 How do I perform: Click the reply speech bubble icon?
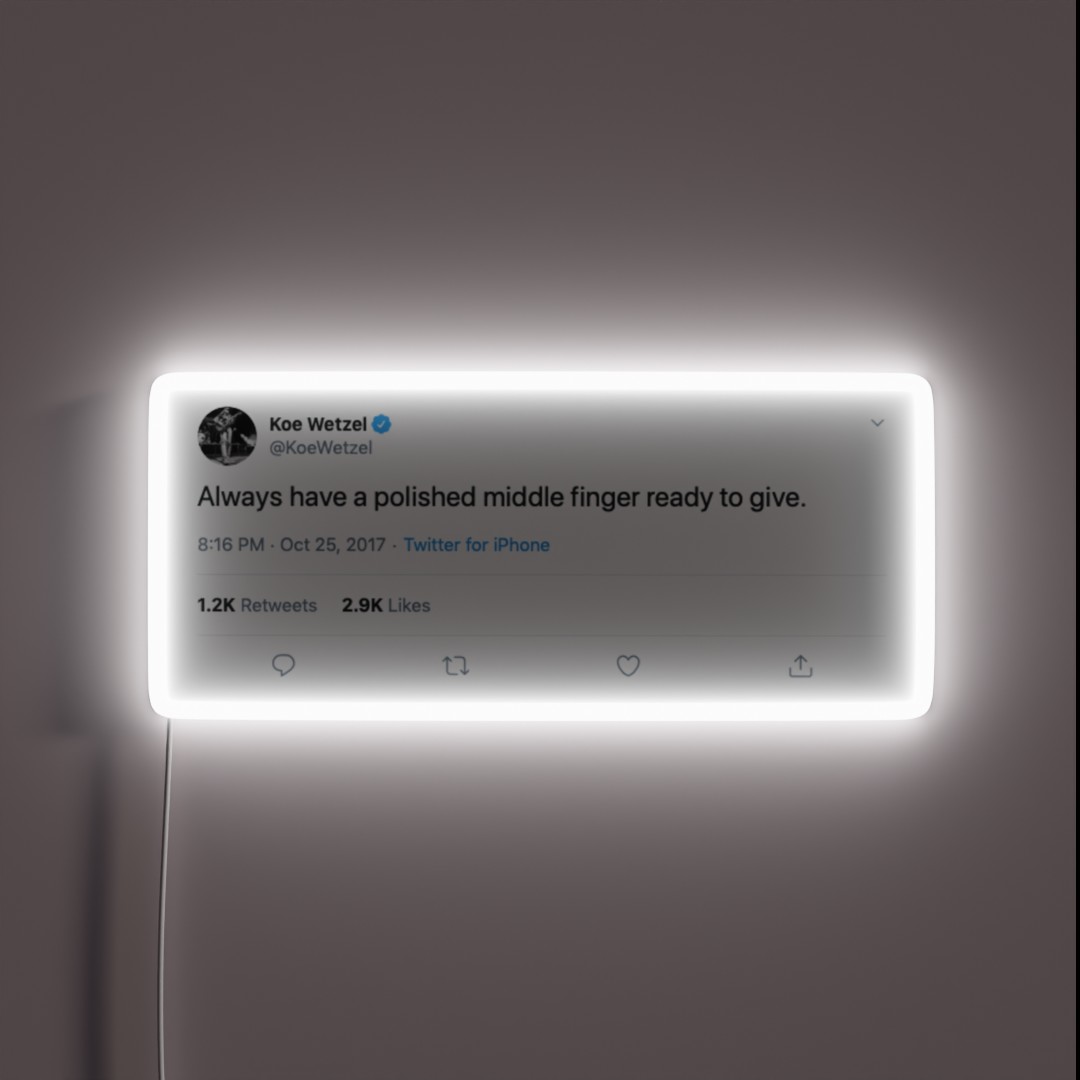coord(283,665)
